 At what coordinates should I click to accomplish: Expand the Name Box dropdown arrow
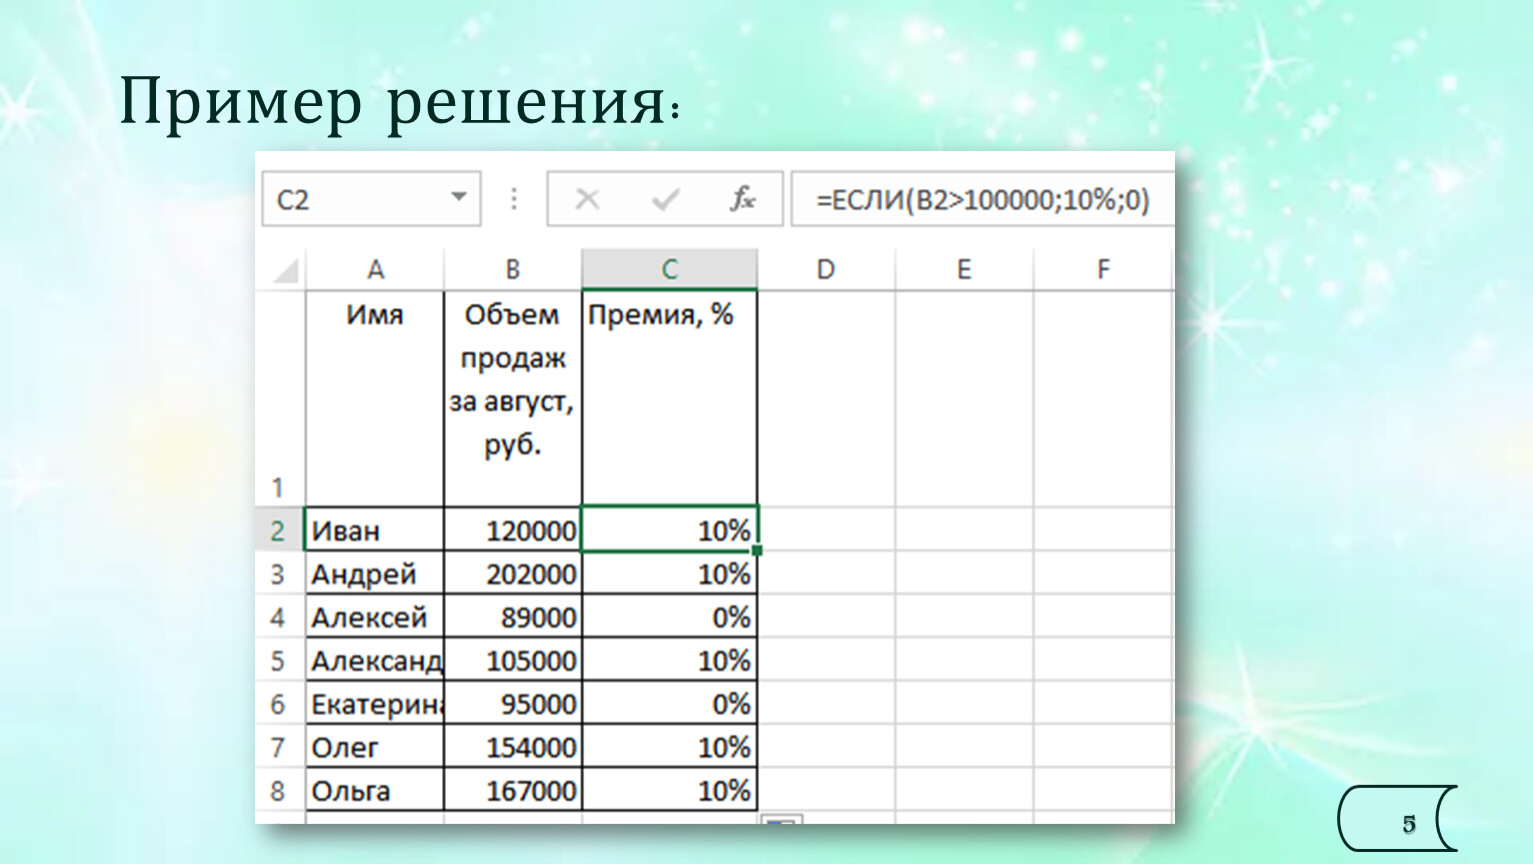click(x=458, y=197)
